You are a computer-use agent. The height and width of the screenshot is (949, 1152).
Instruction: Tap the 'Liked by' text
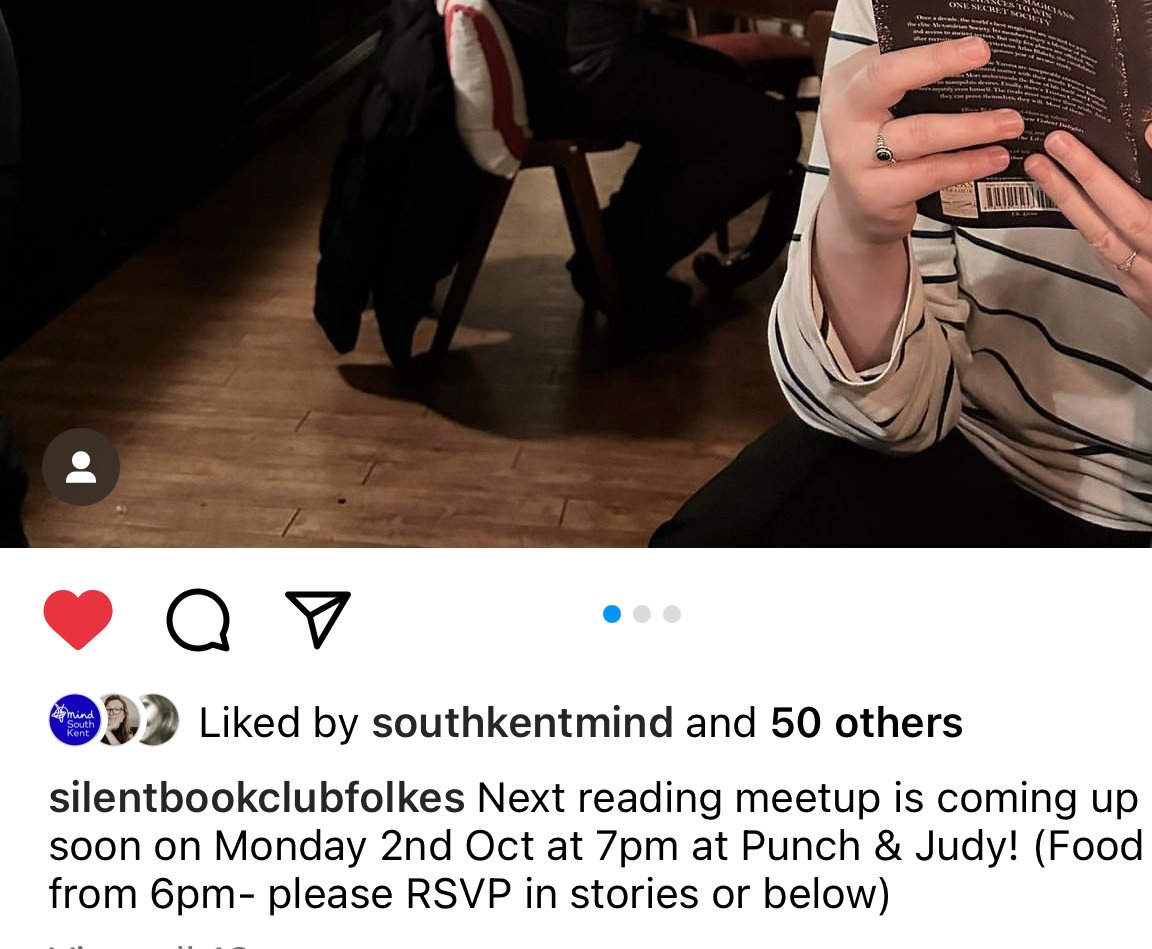(x=278, y=723)
